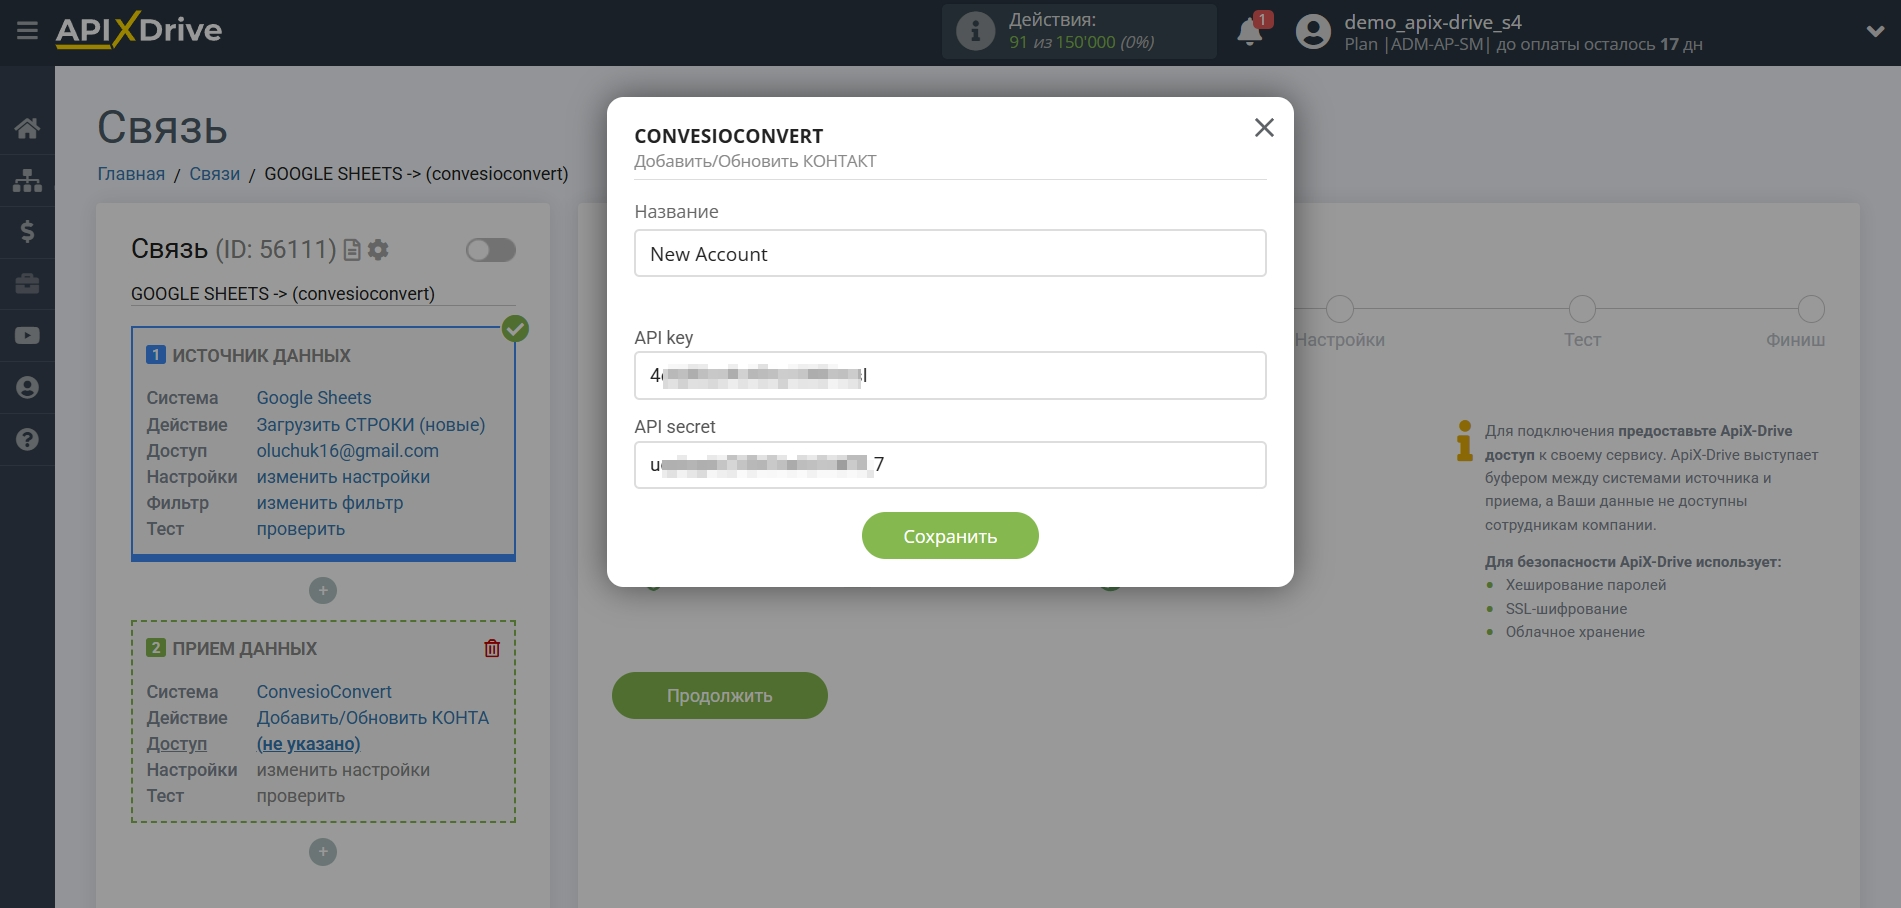1901x908 pixels.
Task: Click the ApiX-Drive logo
Action: pos(139,30)
